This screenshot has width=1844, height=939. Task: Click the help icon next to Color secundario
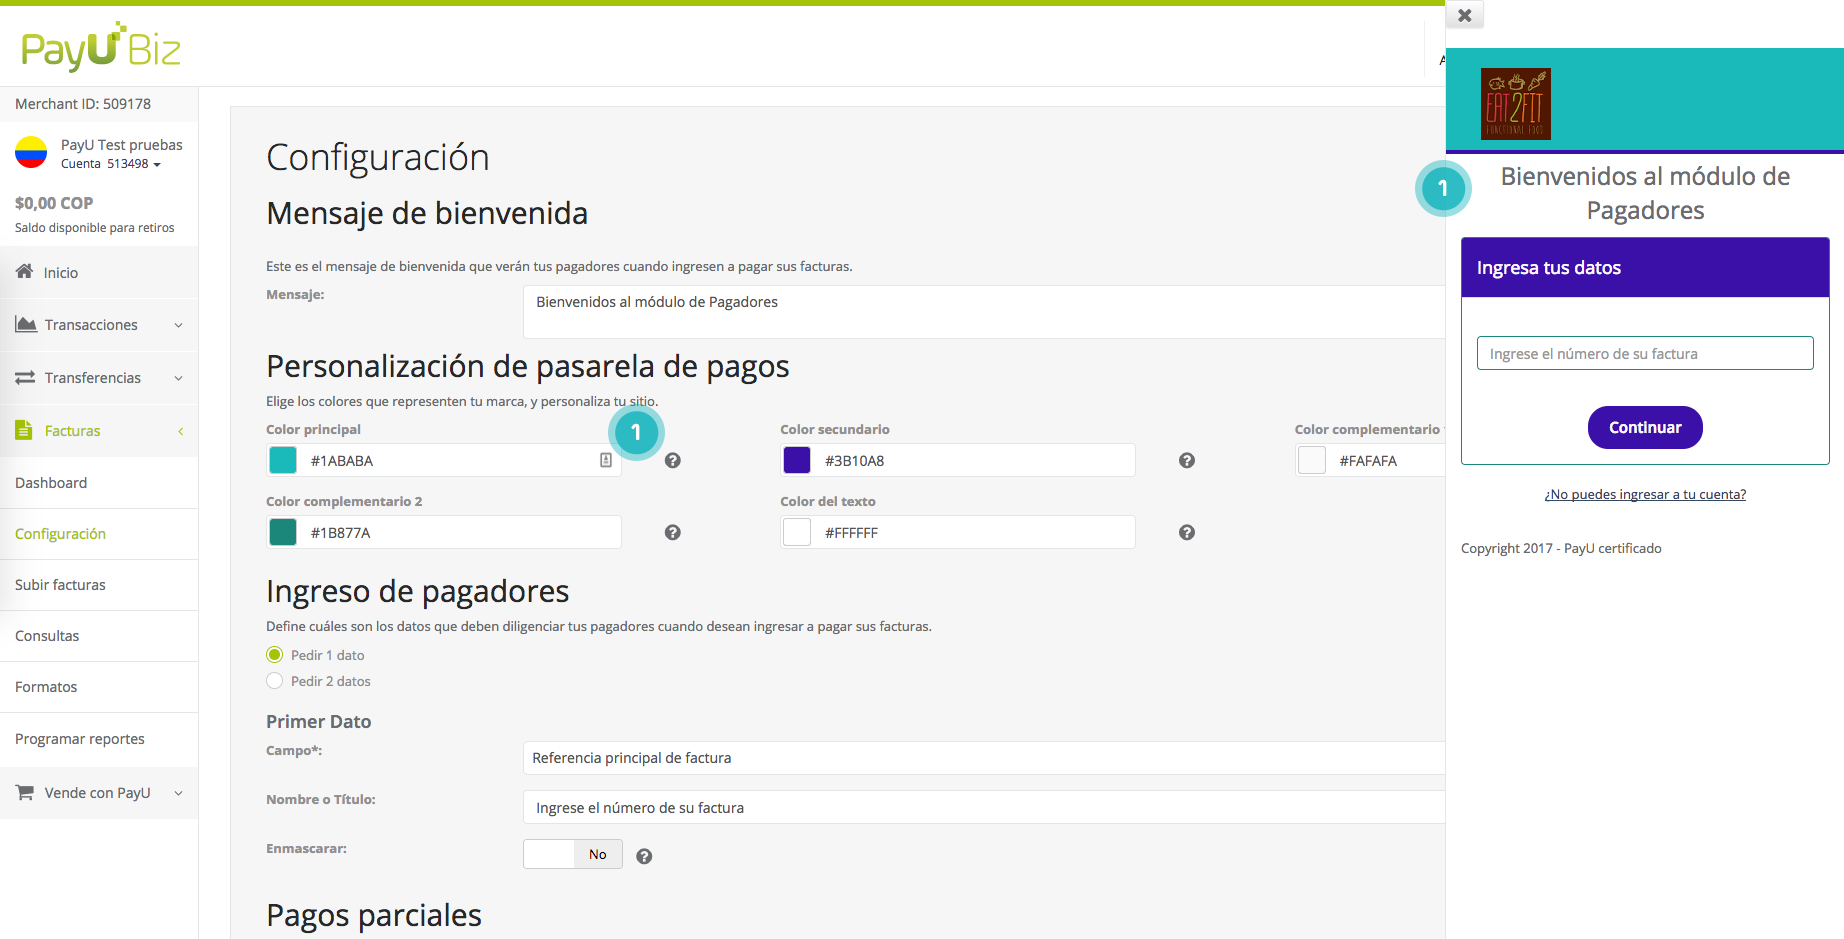coord(1186,460)
